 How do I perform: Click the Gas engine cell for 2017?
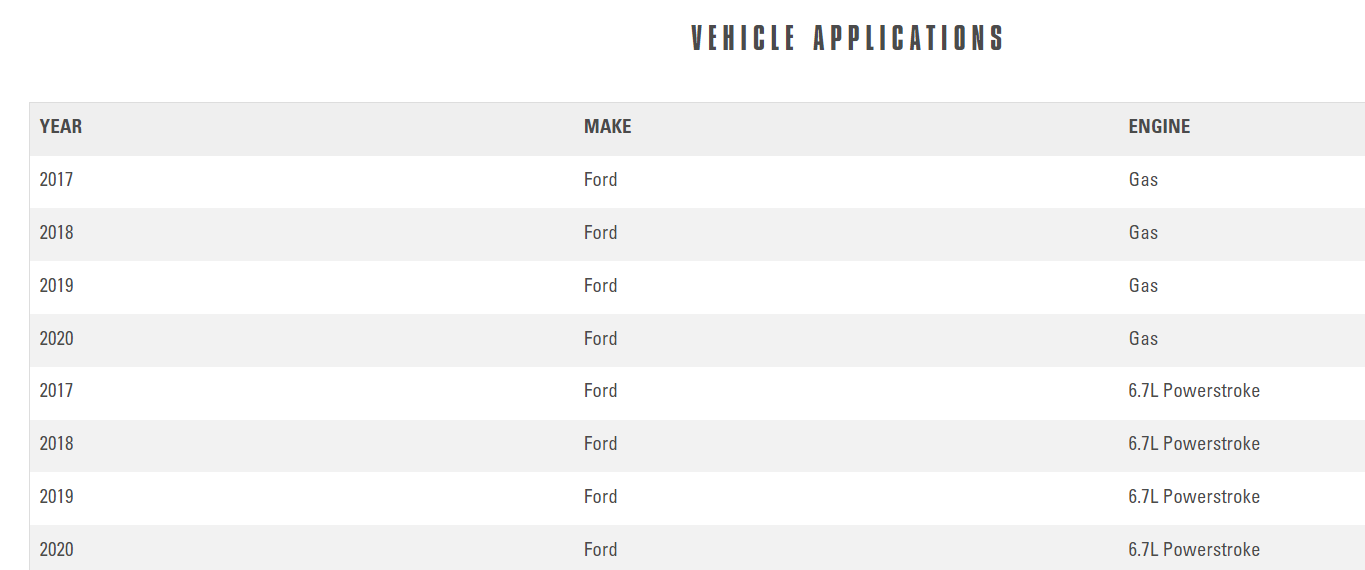(1143, 180)
